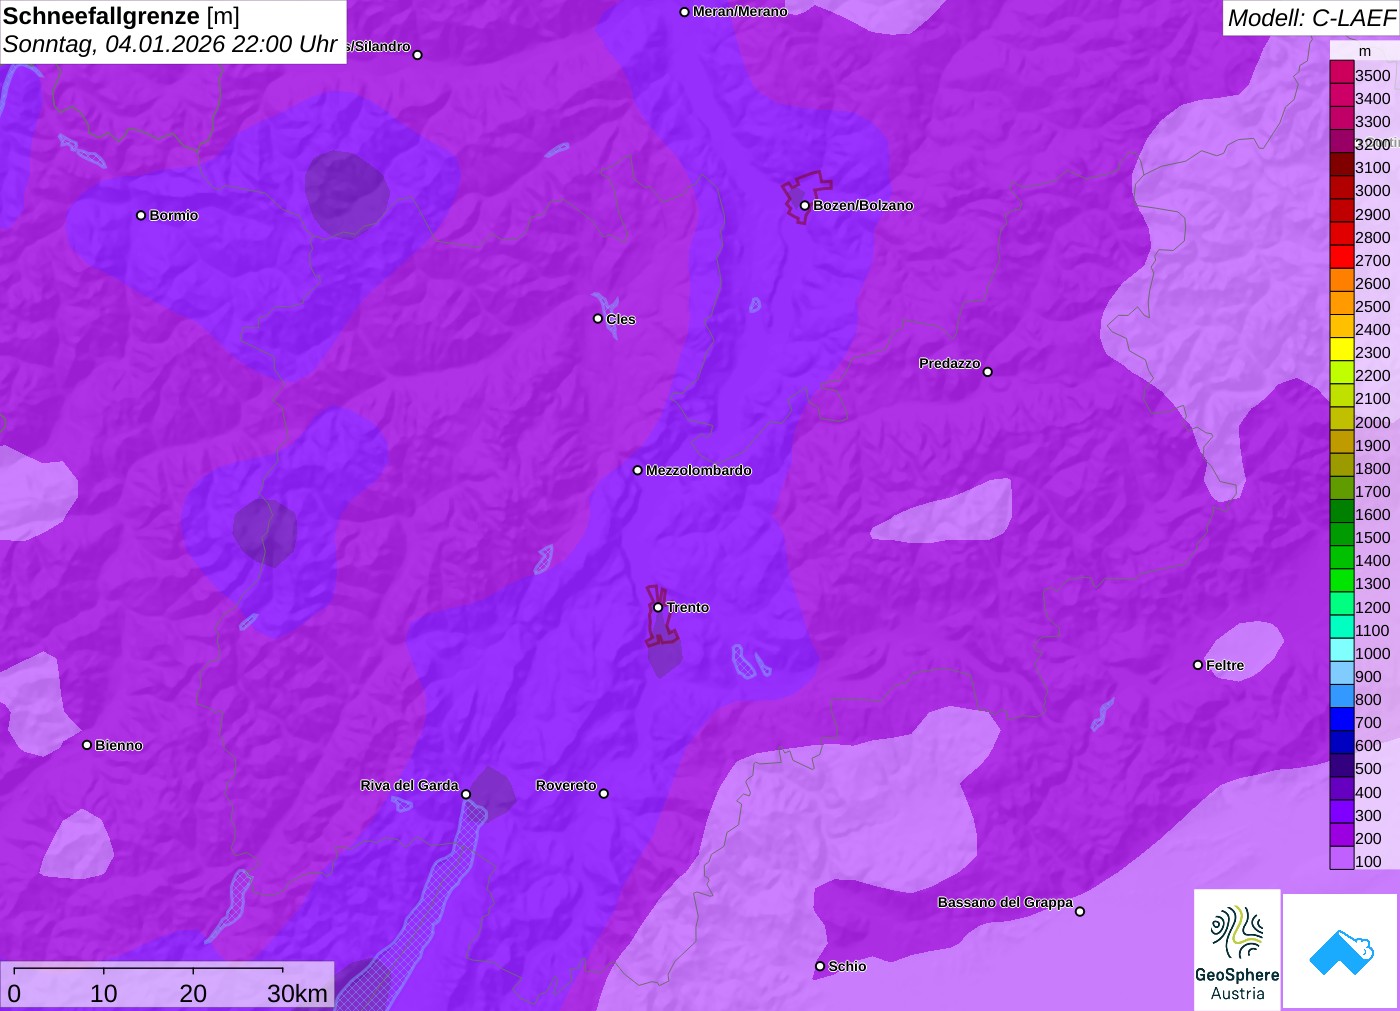Click the Mezzolombardo location marker
The height and width of the screenshot is (1011, 1400).
[x=638, y=470]
